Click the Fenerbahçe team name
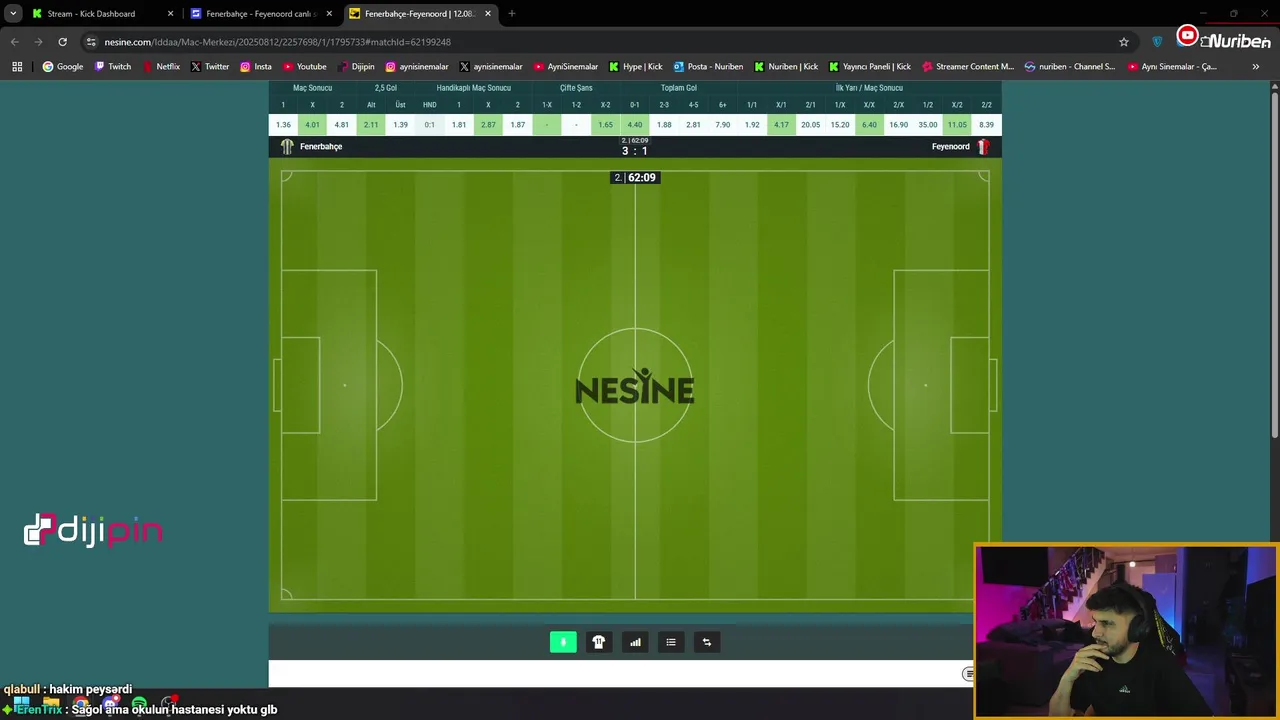 [321, 147]
